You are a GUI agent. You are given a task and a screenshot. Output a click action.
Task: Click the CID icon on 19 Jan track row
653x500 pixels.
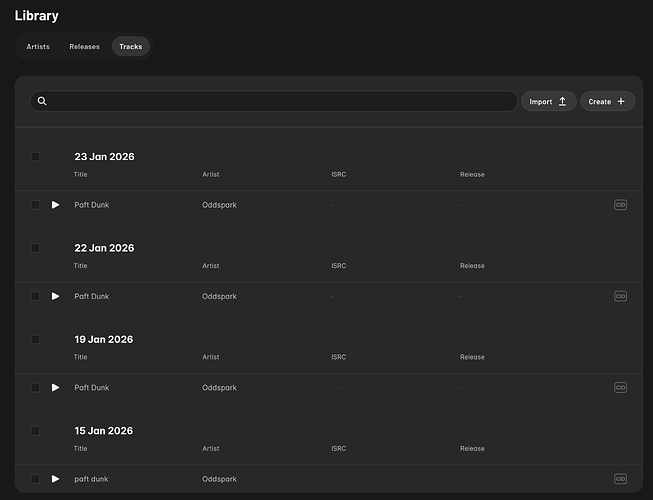click(620, 388)
